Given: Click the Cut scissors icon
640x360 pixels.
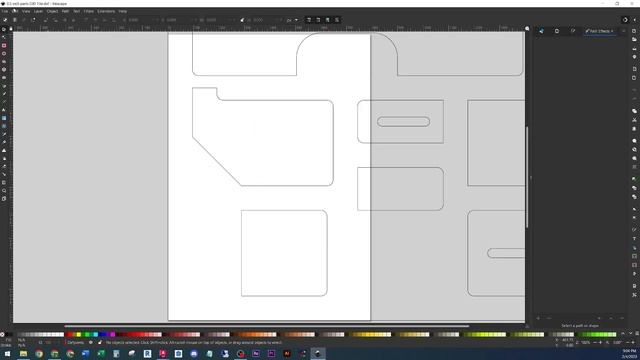Looking at the screenshot, I should (634, 120).
